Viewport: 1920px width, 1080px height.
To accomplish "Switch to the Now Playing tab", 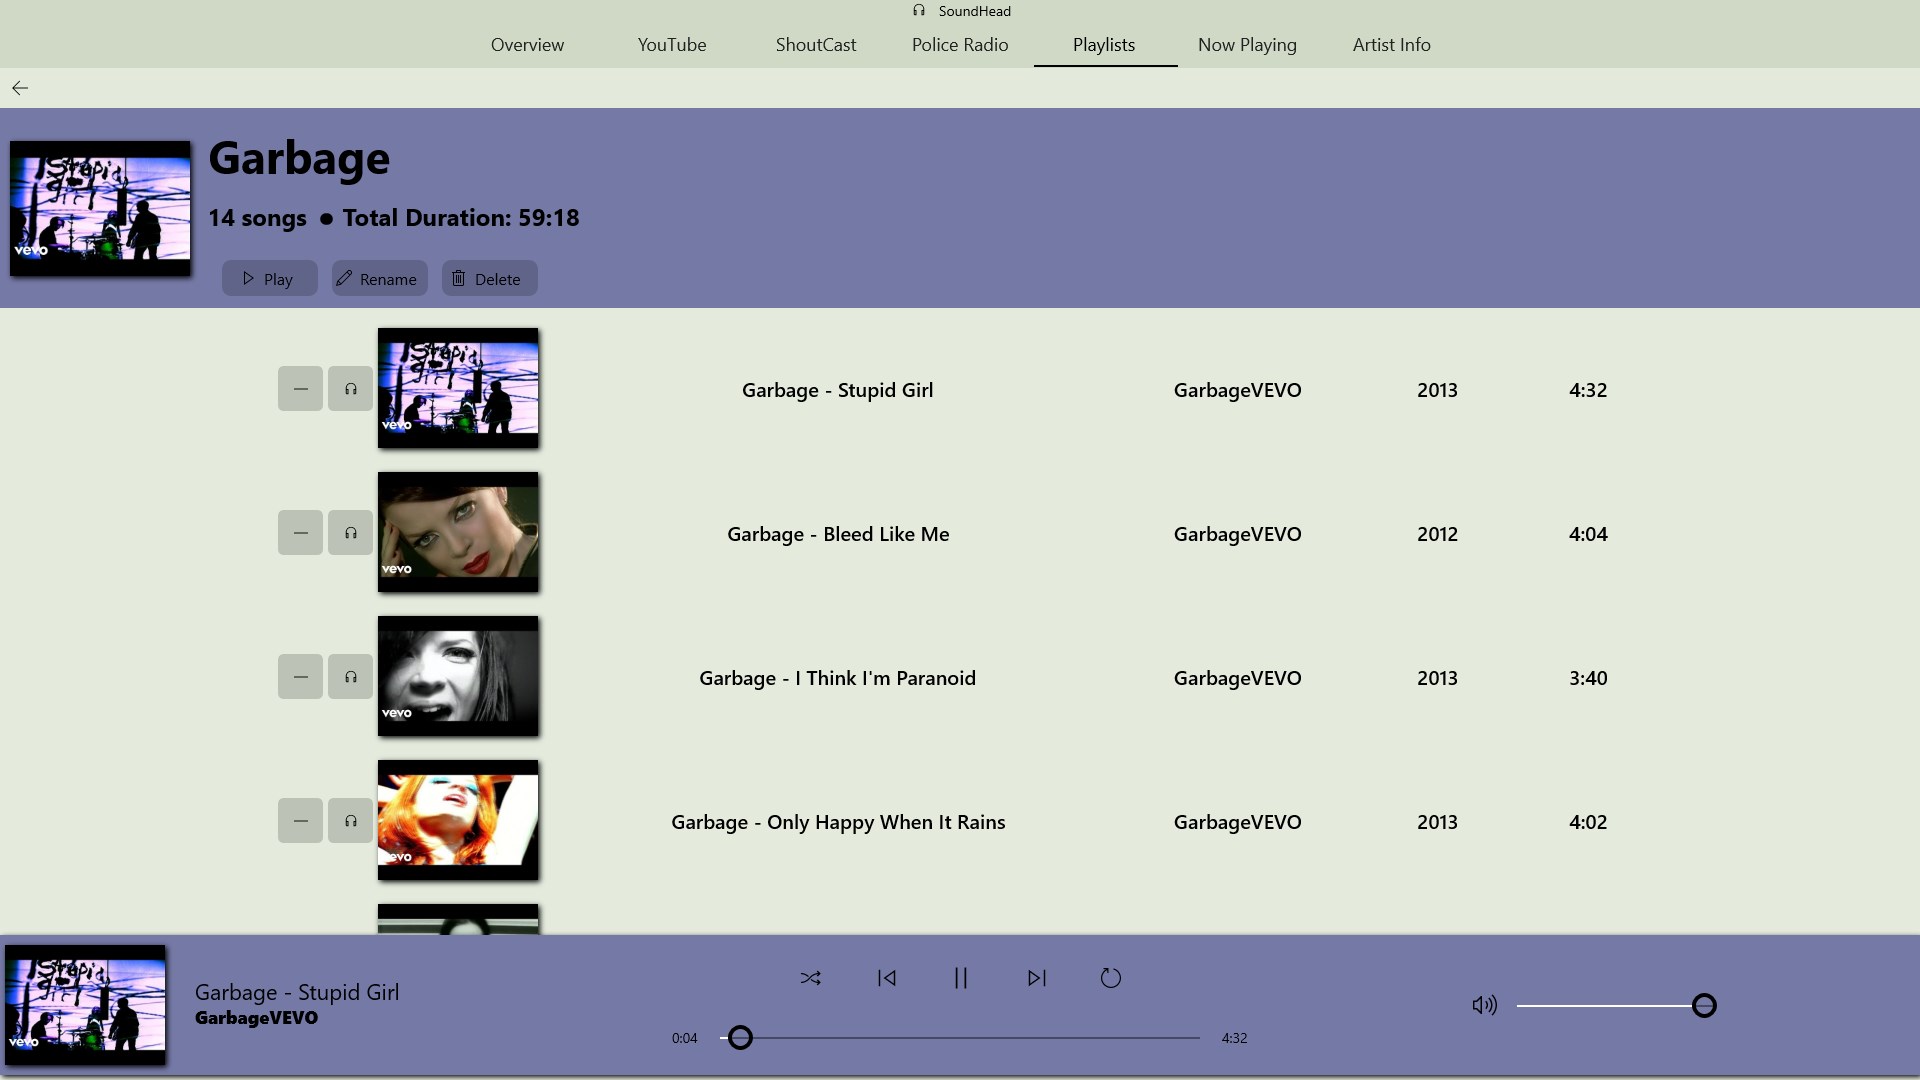I will pos(1247,45).
